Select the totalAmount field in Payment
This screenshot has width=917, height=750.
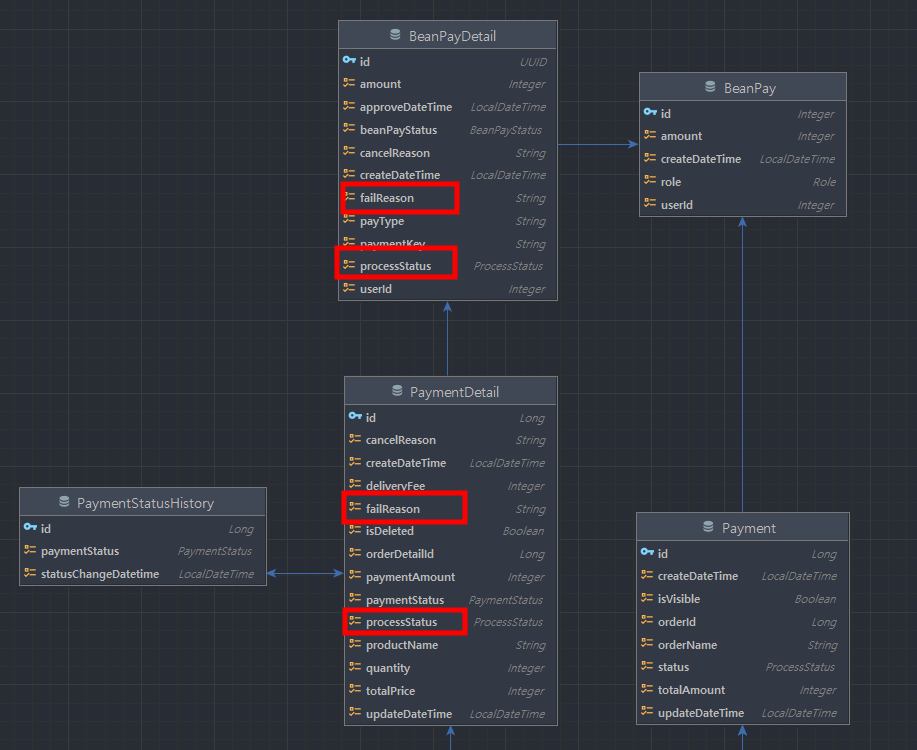[691, 690]
